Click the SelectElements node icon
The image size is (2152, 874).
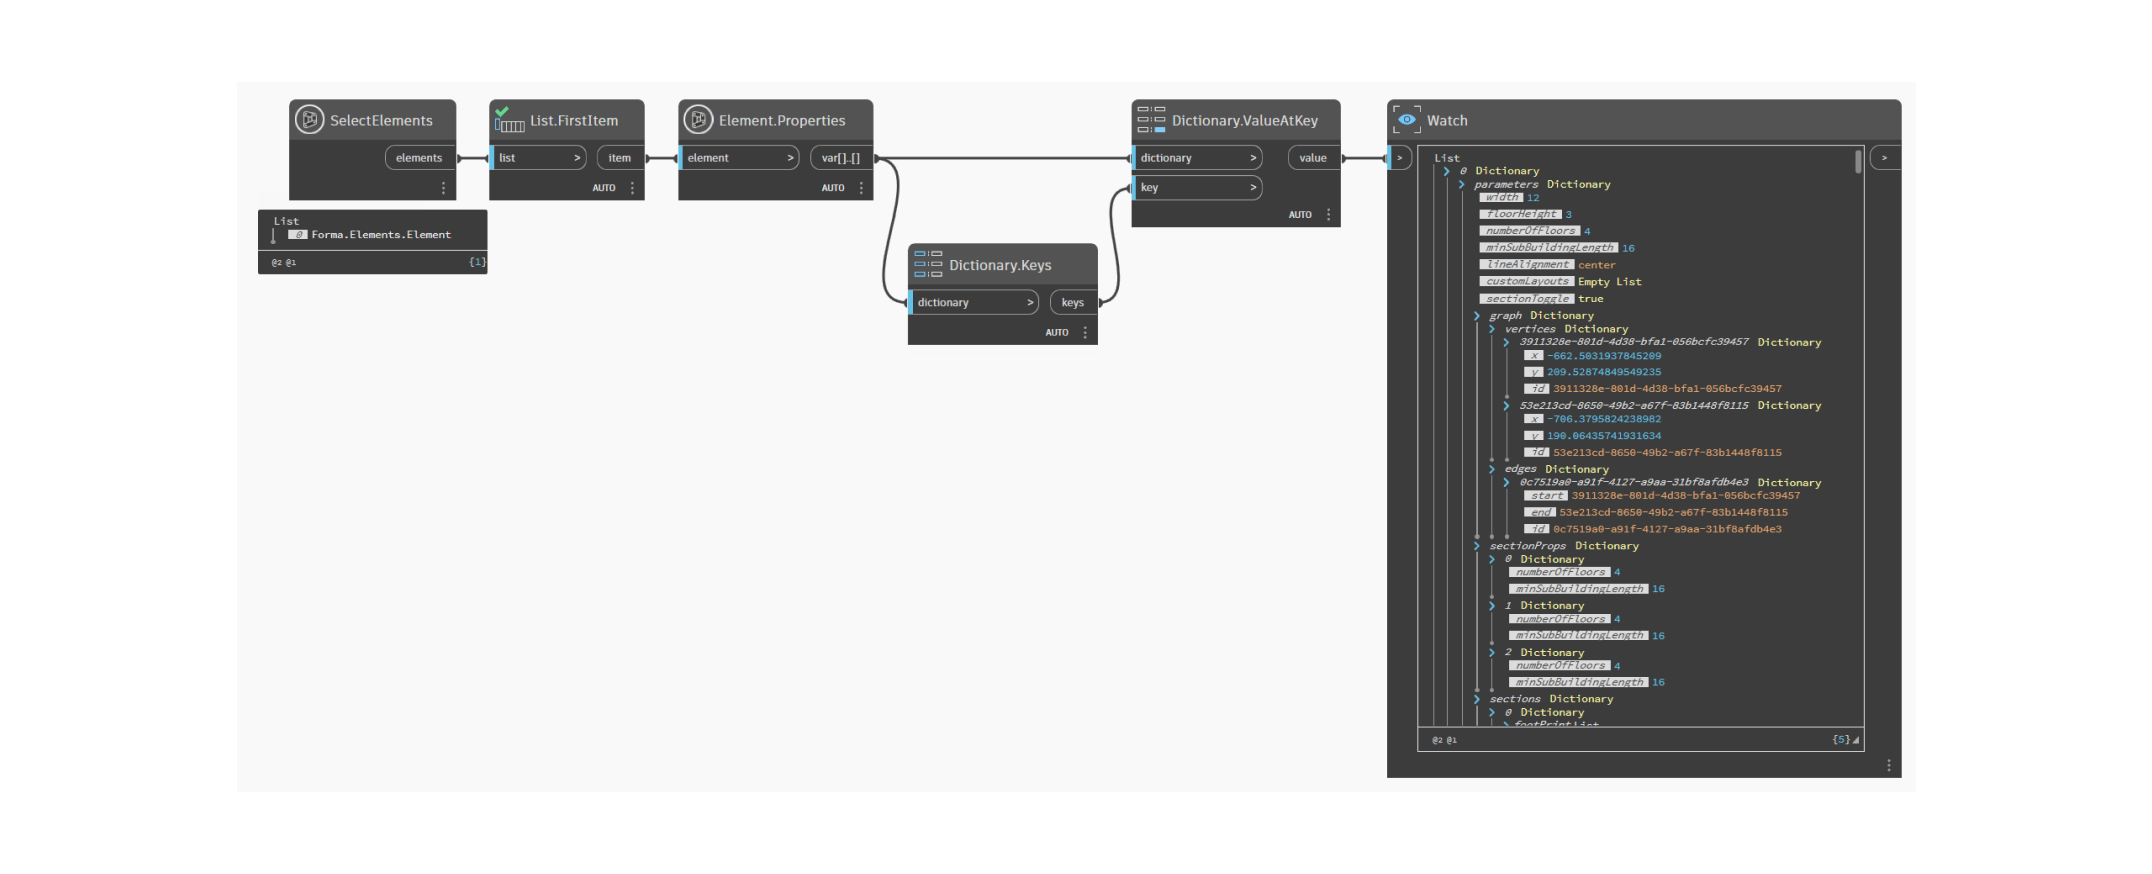309,120
